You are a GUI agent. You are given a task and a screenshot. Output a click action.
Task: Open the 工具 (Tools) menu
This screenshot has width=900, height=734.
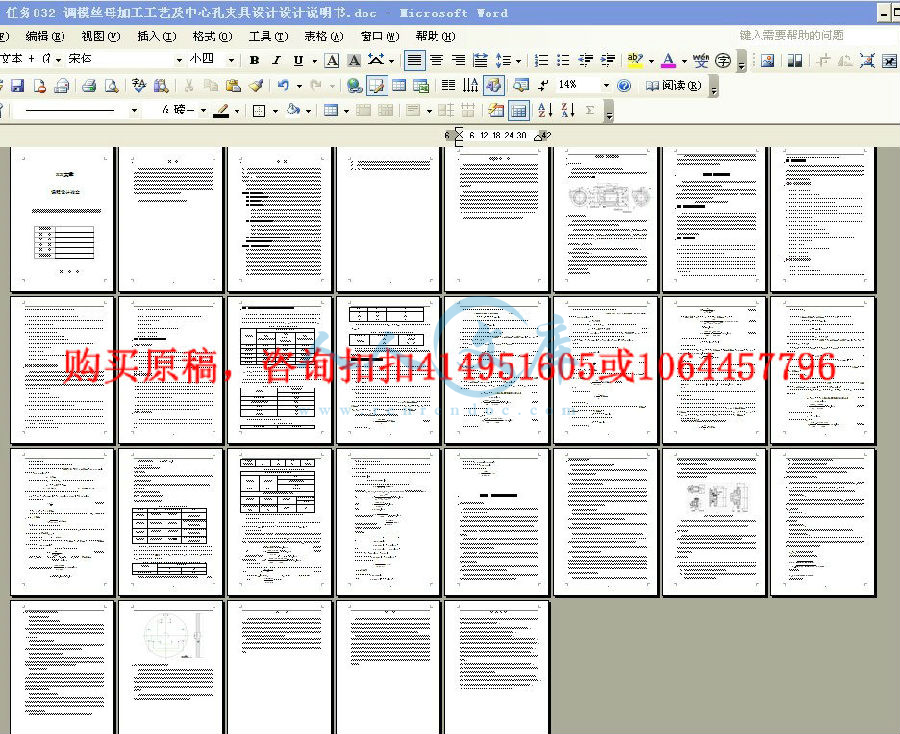(x=268, y=36)
